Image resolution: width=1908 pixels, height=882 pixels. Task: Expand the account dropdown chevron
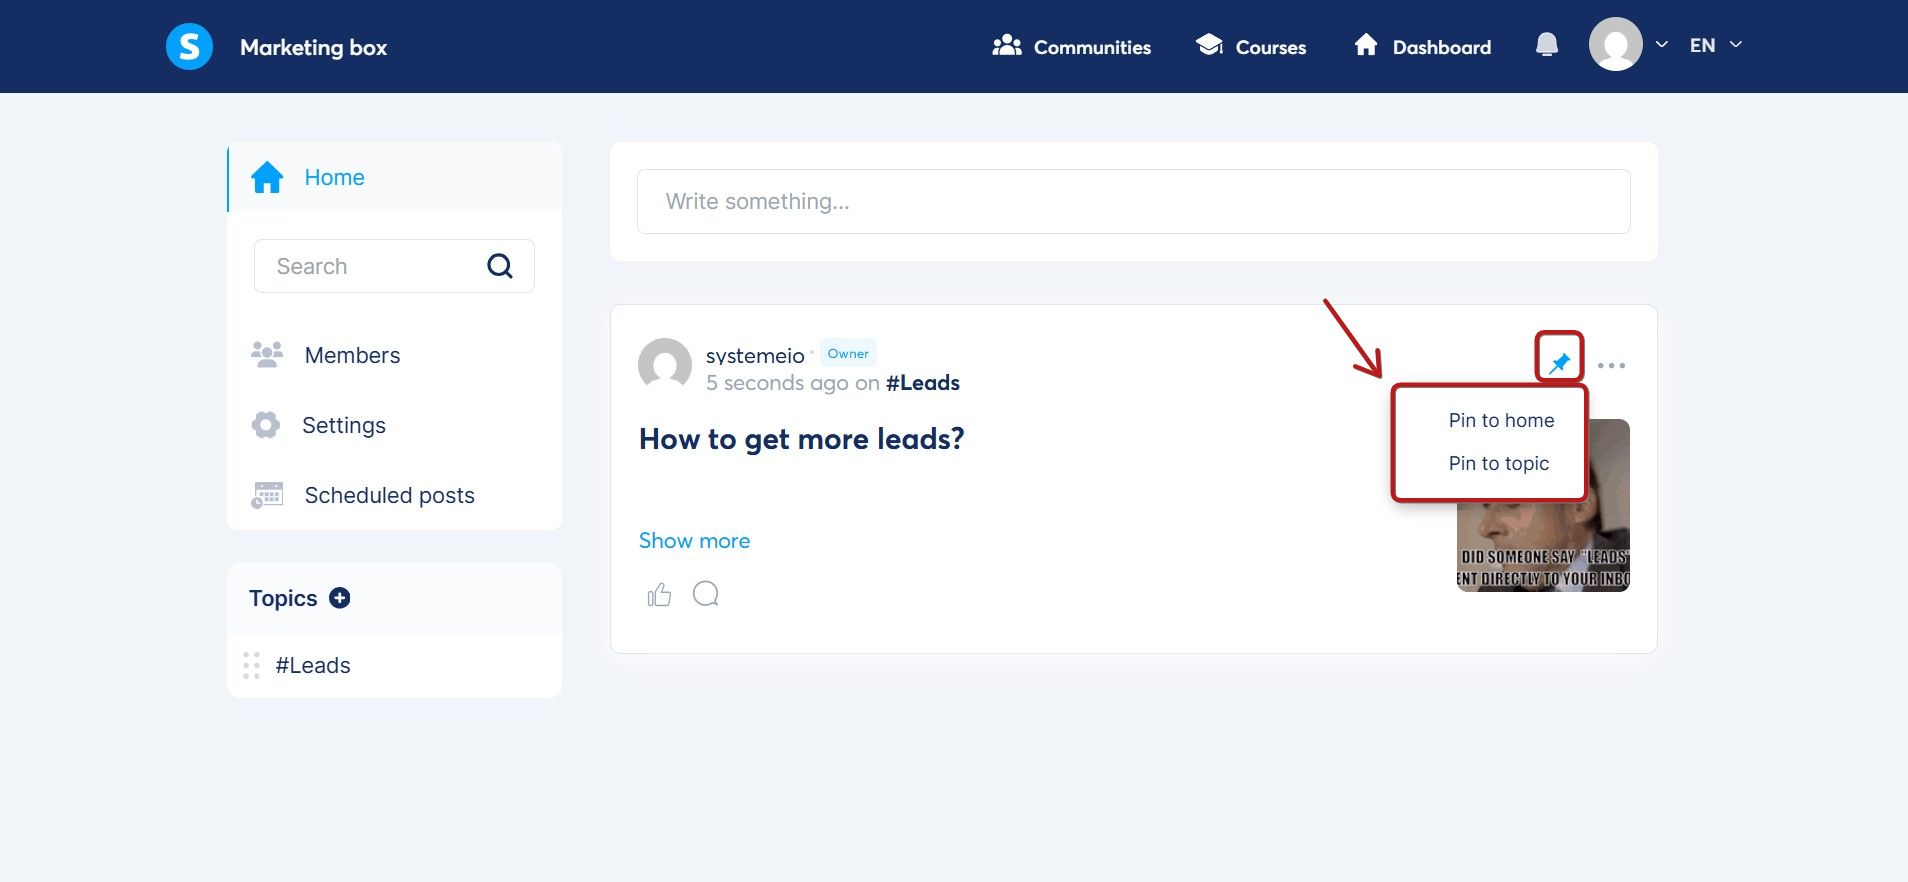(x=1662, y=45)
